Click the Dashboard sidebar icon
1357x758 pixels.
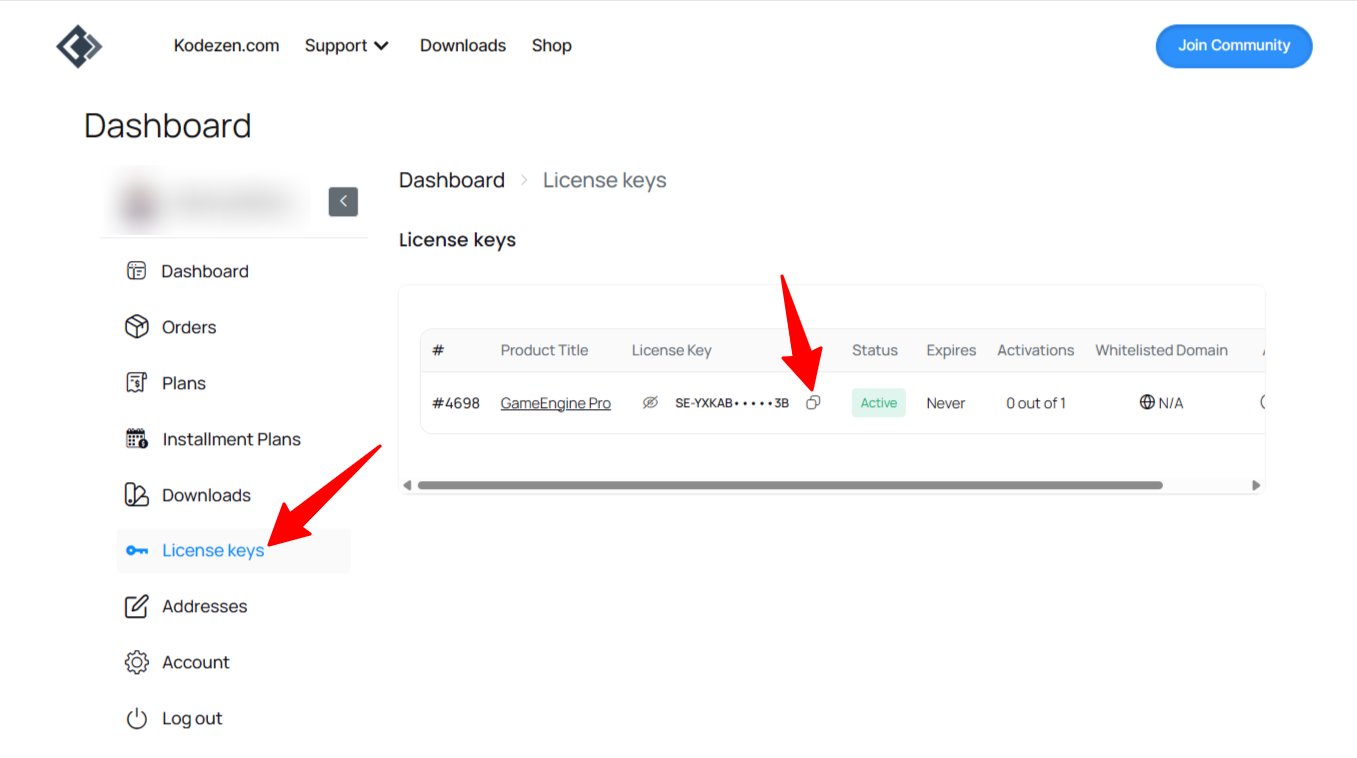point(137,271)
